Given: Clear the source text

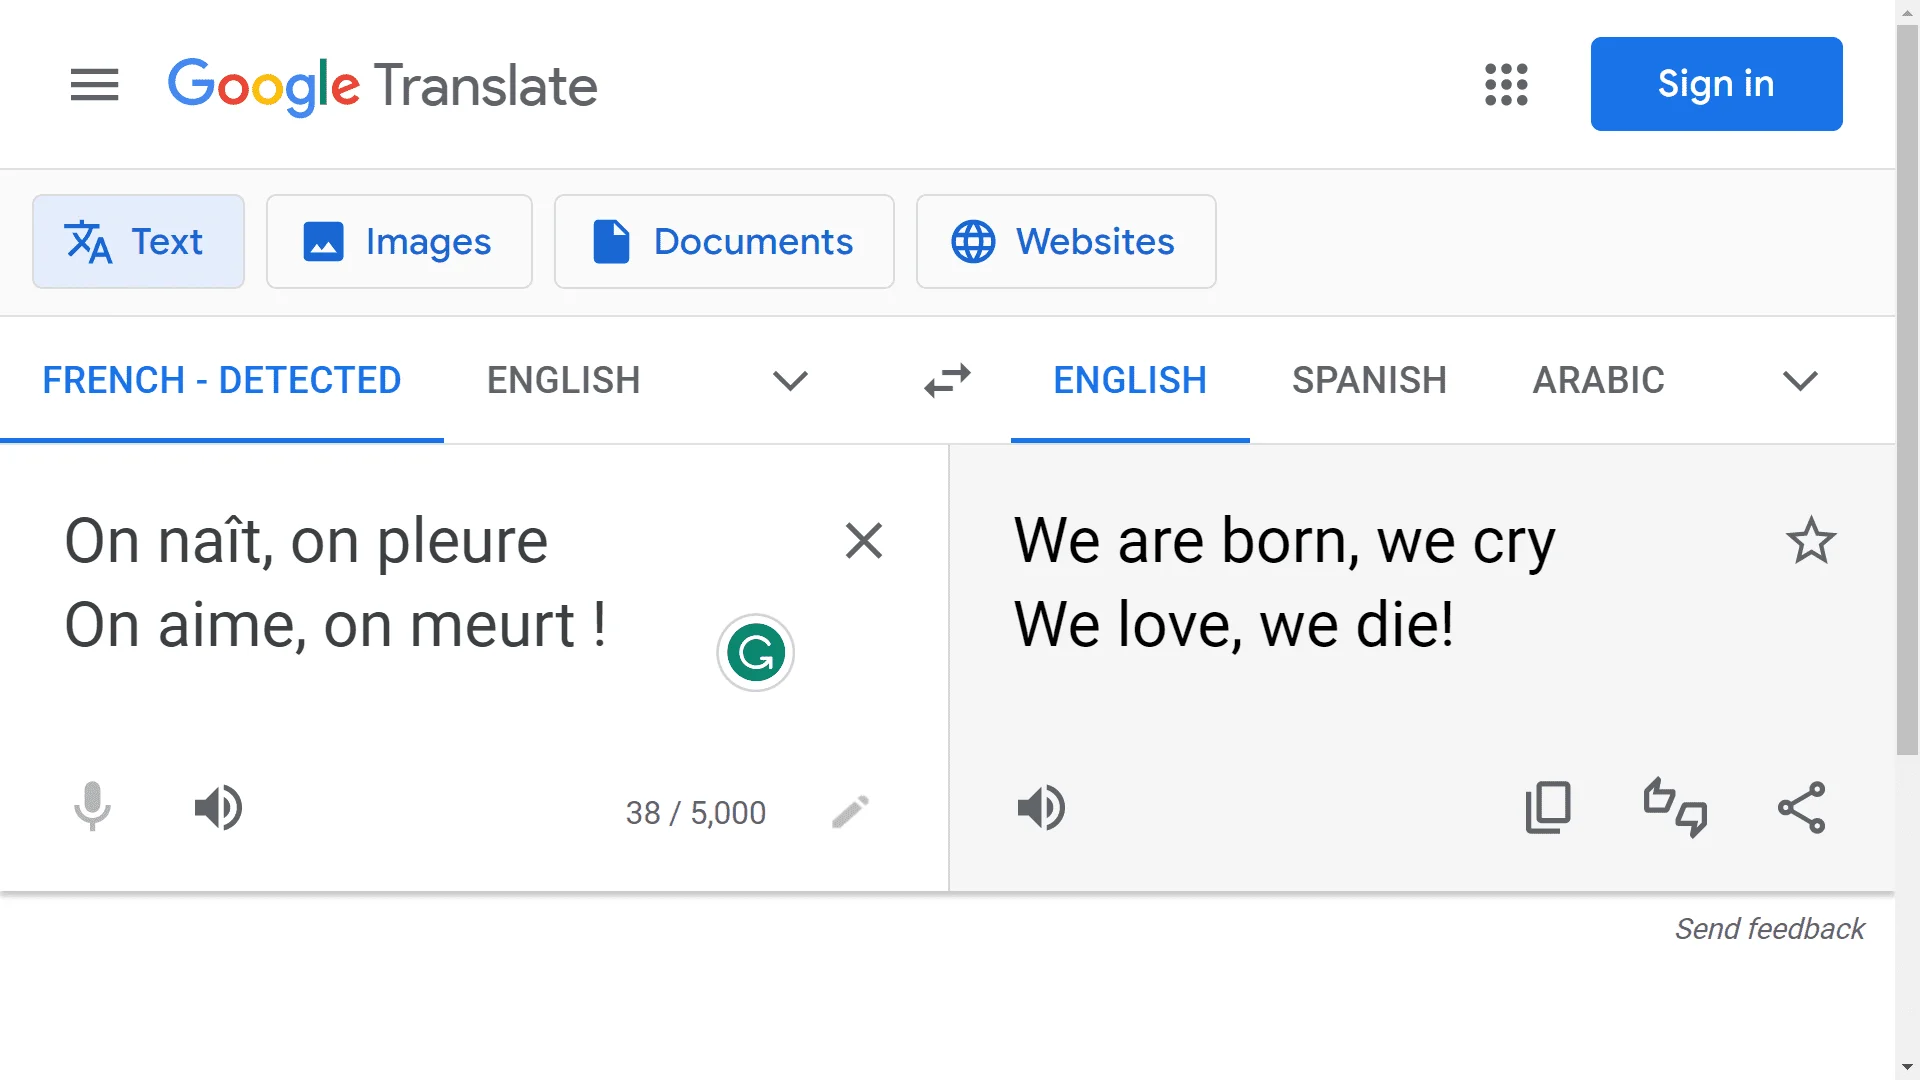Looking at the screenshot, I should pos(863,541).
